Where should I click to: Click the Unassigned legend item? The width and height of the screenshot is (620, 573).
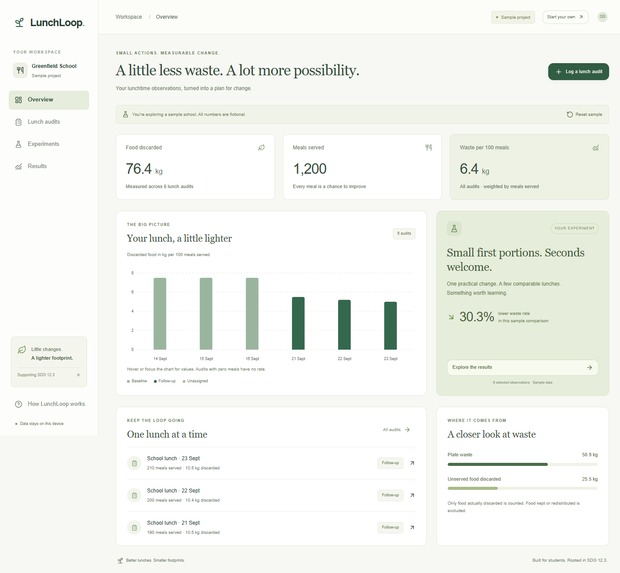click(x=195, y=381)
